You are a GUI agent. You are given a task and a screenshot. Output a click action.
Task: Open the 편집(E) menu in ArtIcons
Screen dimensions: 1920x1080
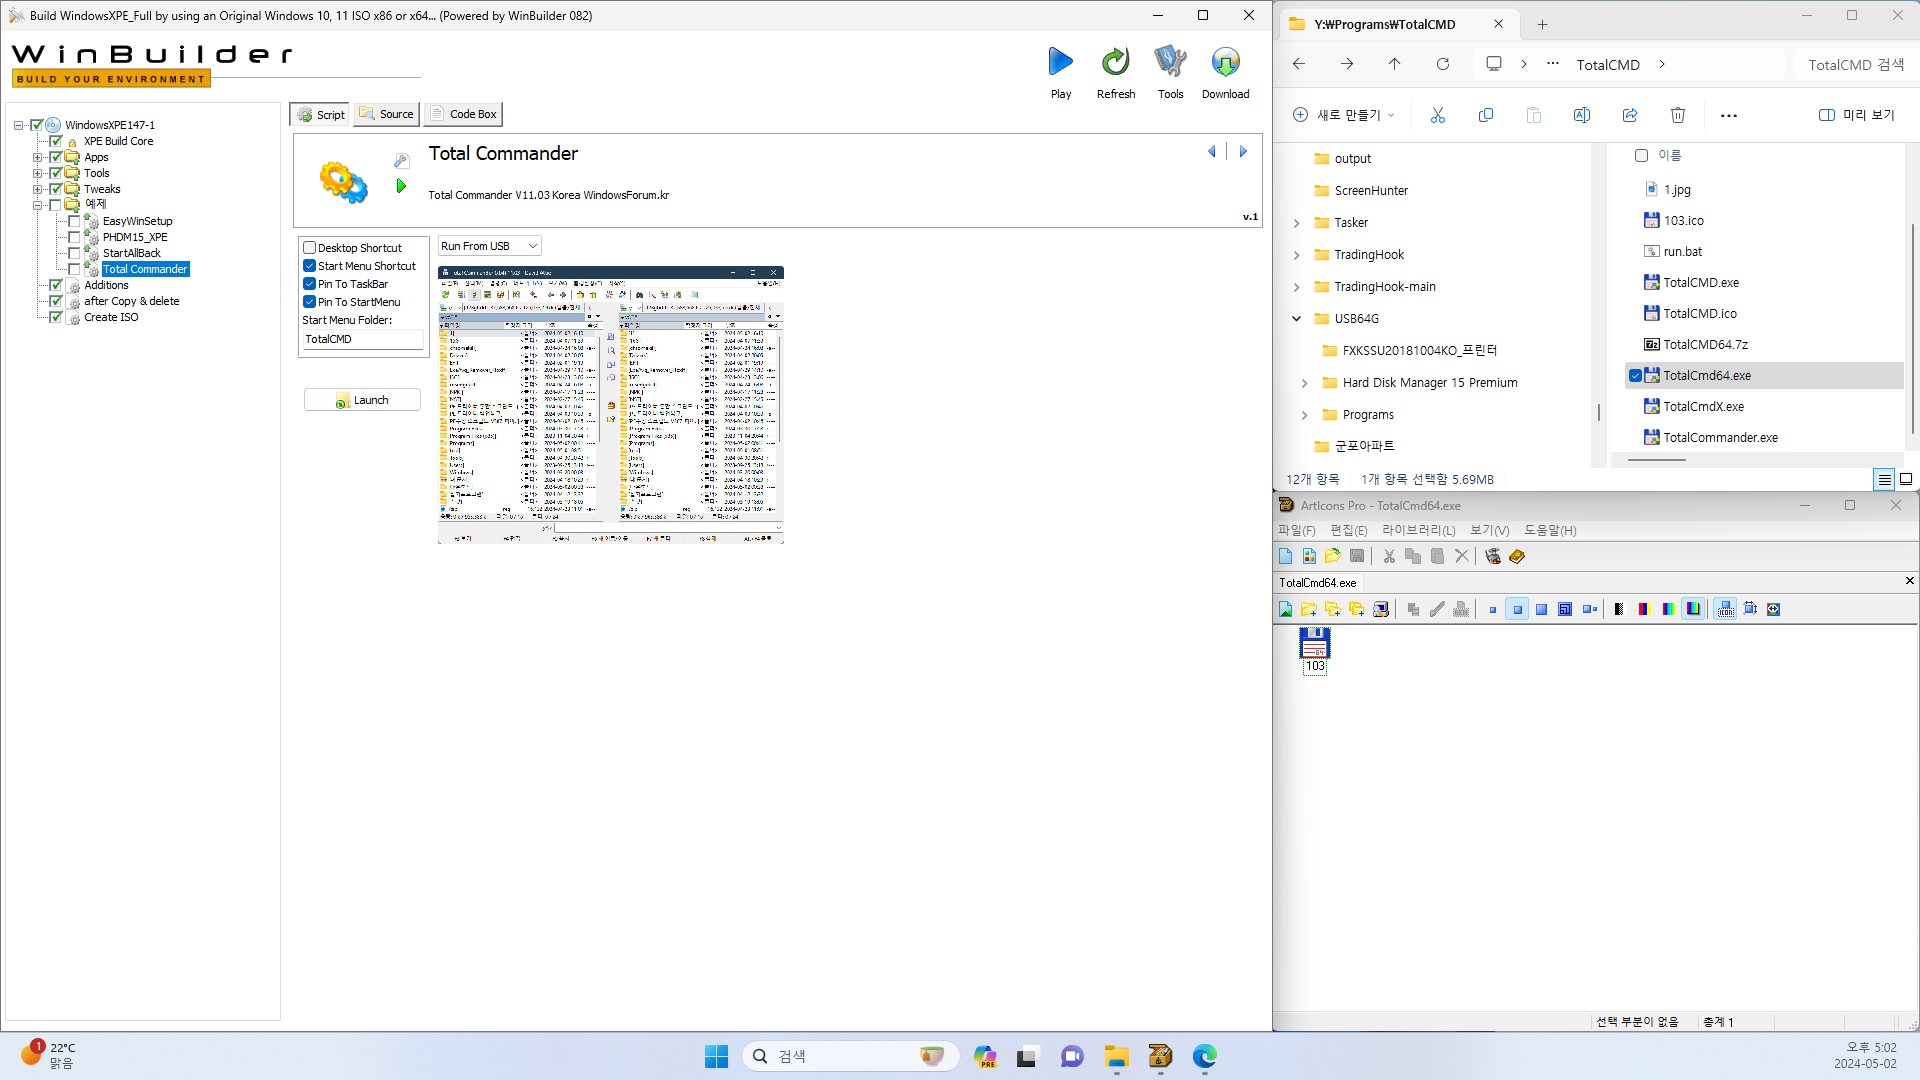(1349, 530)
